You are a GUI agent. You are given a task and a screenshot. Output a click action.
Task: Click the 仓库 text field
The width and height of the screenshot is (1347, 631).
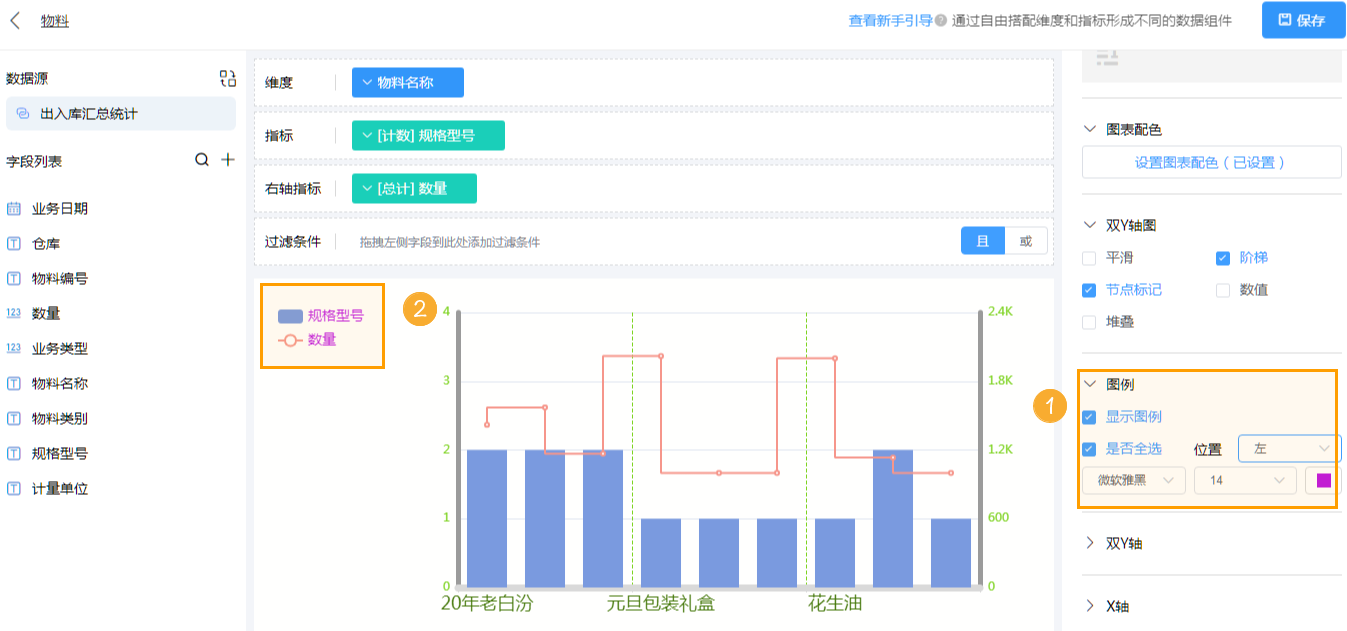[x=46, y=243]
